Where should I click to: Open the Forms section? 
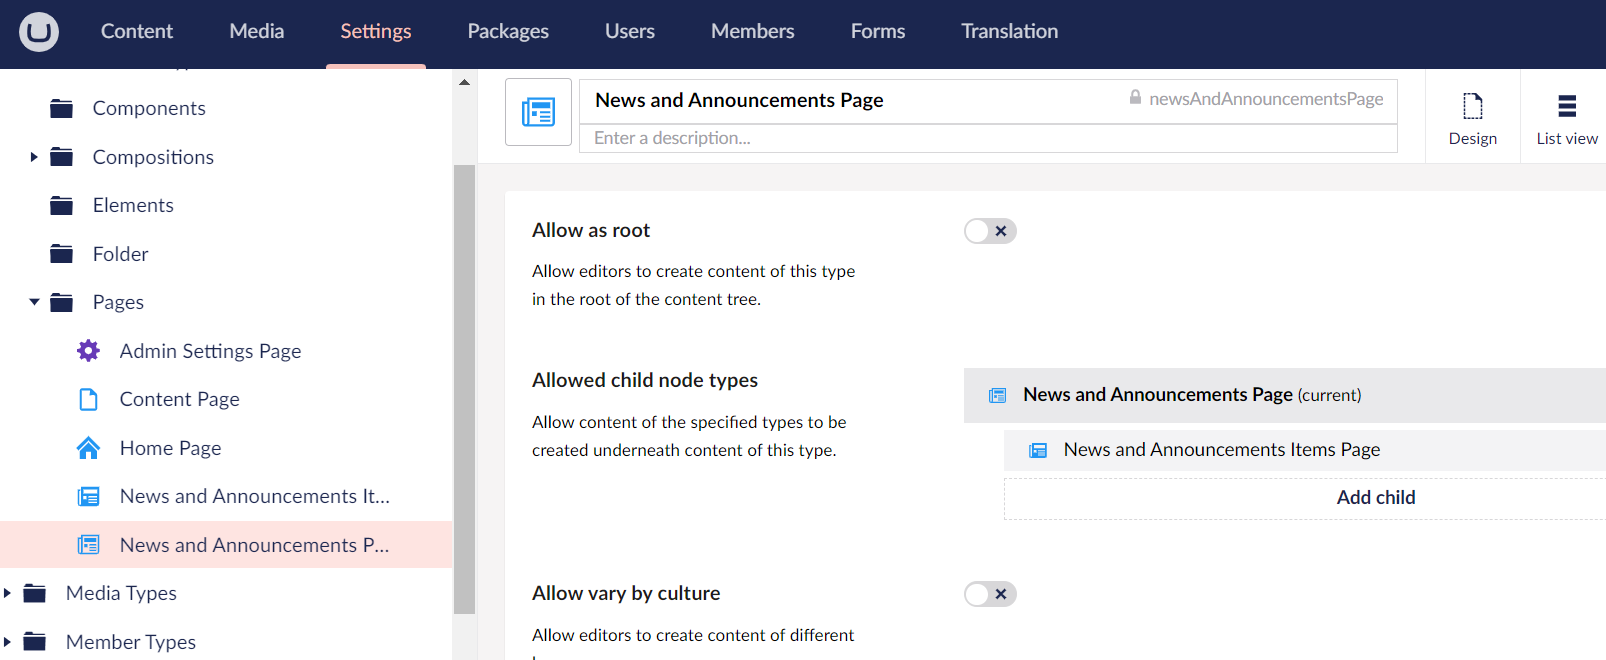point(878,31)
